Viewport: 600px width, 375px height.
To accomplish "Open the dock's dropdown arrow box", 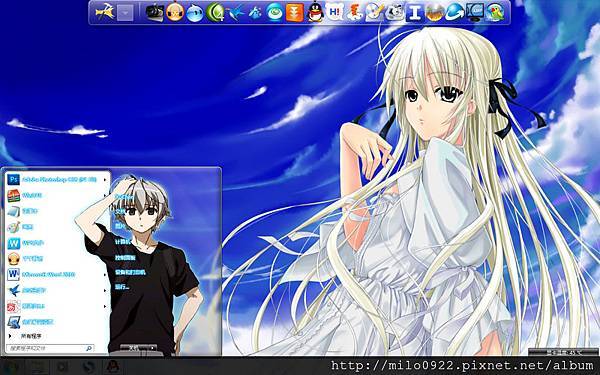I will (125, 13).
